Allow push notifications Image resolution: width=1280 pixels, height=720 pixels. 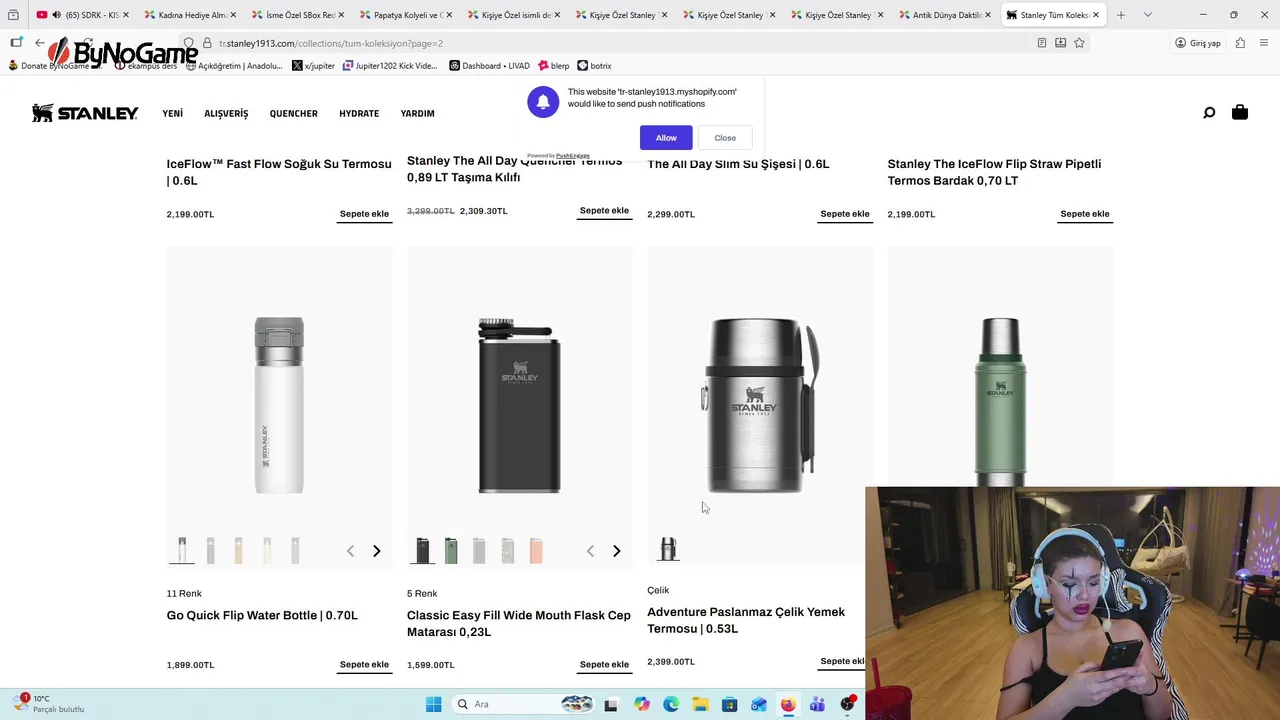(666, 138)
